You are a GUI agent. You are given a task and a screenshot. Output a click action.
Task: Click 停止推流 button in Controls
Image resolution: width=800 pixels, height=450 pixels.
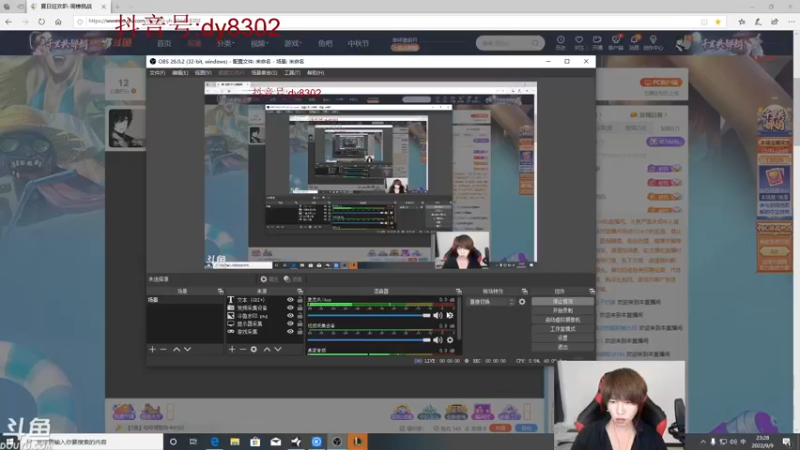(563, 302)
